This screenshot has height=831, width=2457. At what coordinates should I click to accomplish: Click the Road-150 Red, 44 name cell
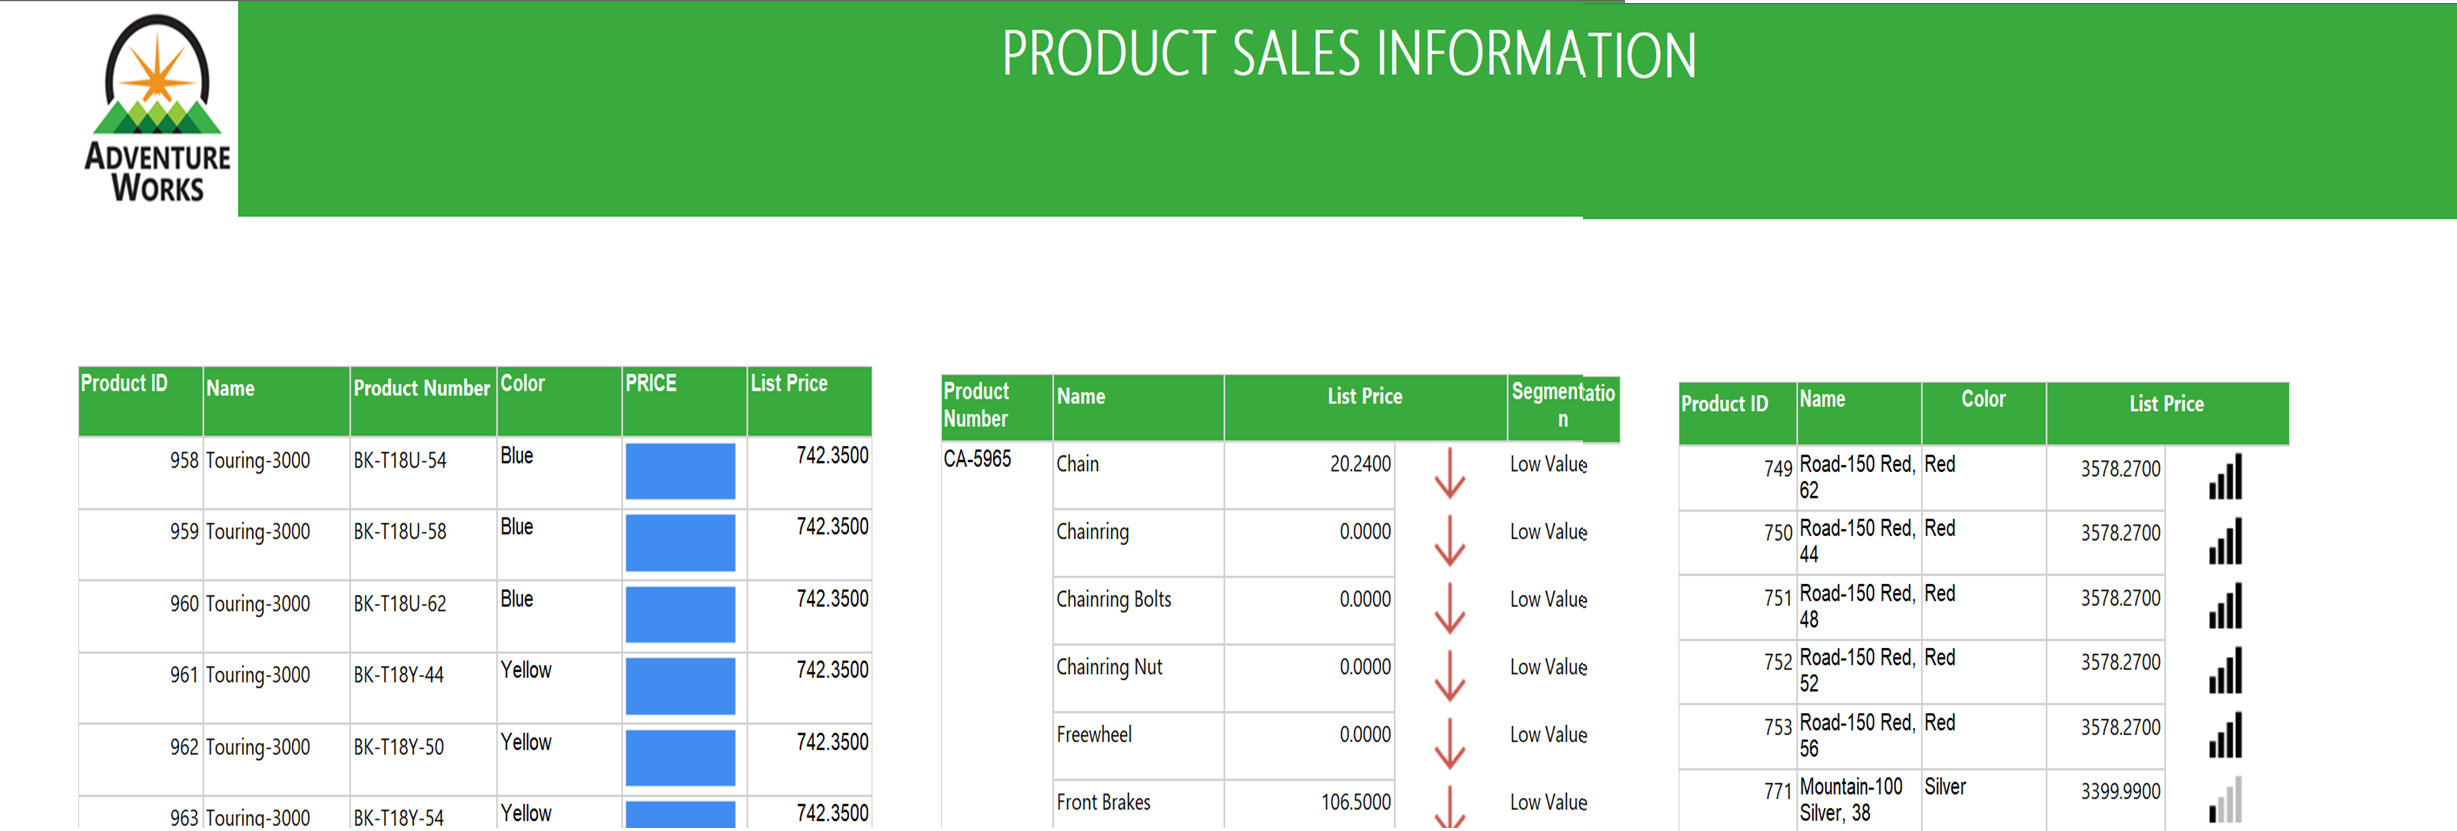(1855, 541)
